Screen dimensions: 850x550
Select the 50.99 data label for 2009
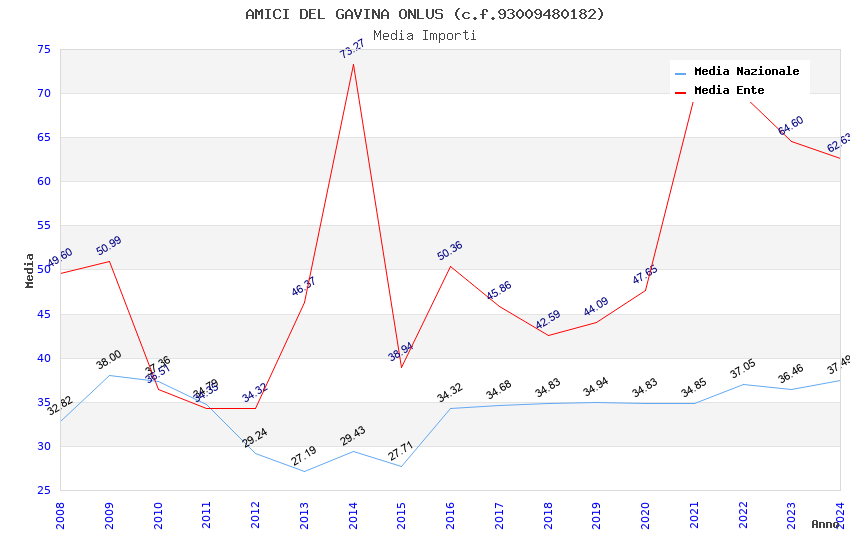109,245
